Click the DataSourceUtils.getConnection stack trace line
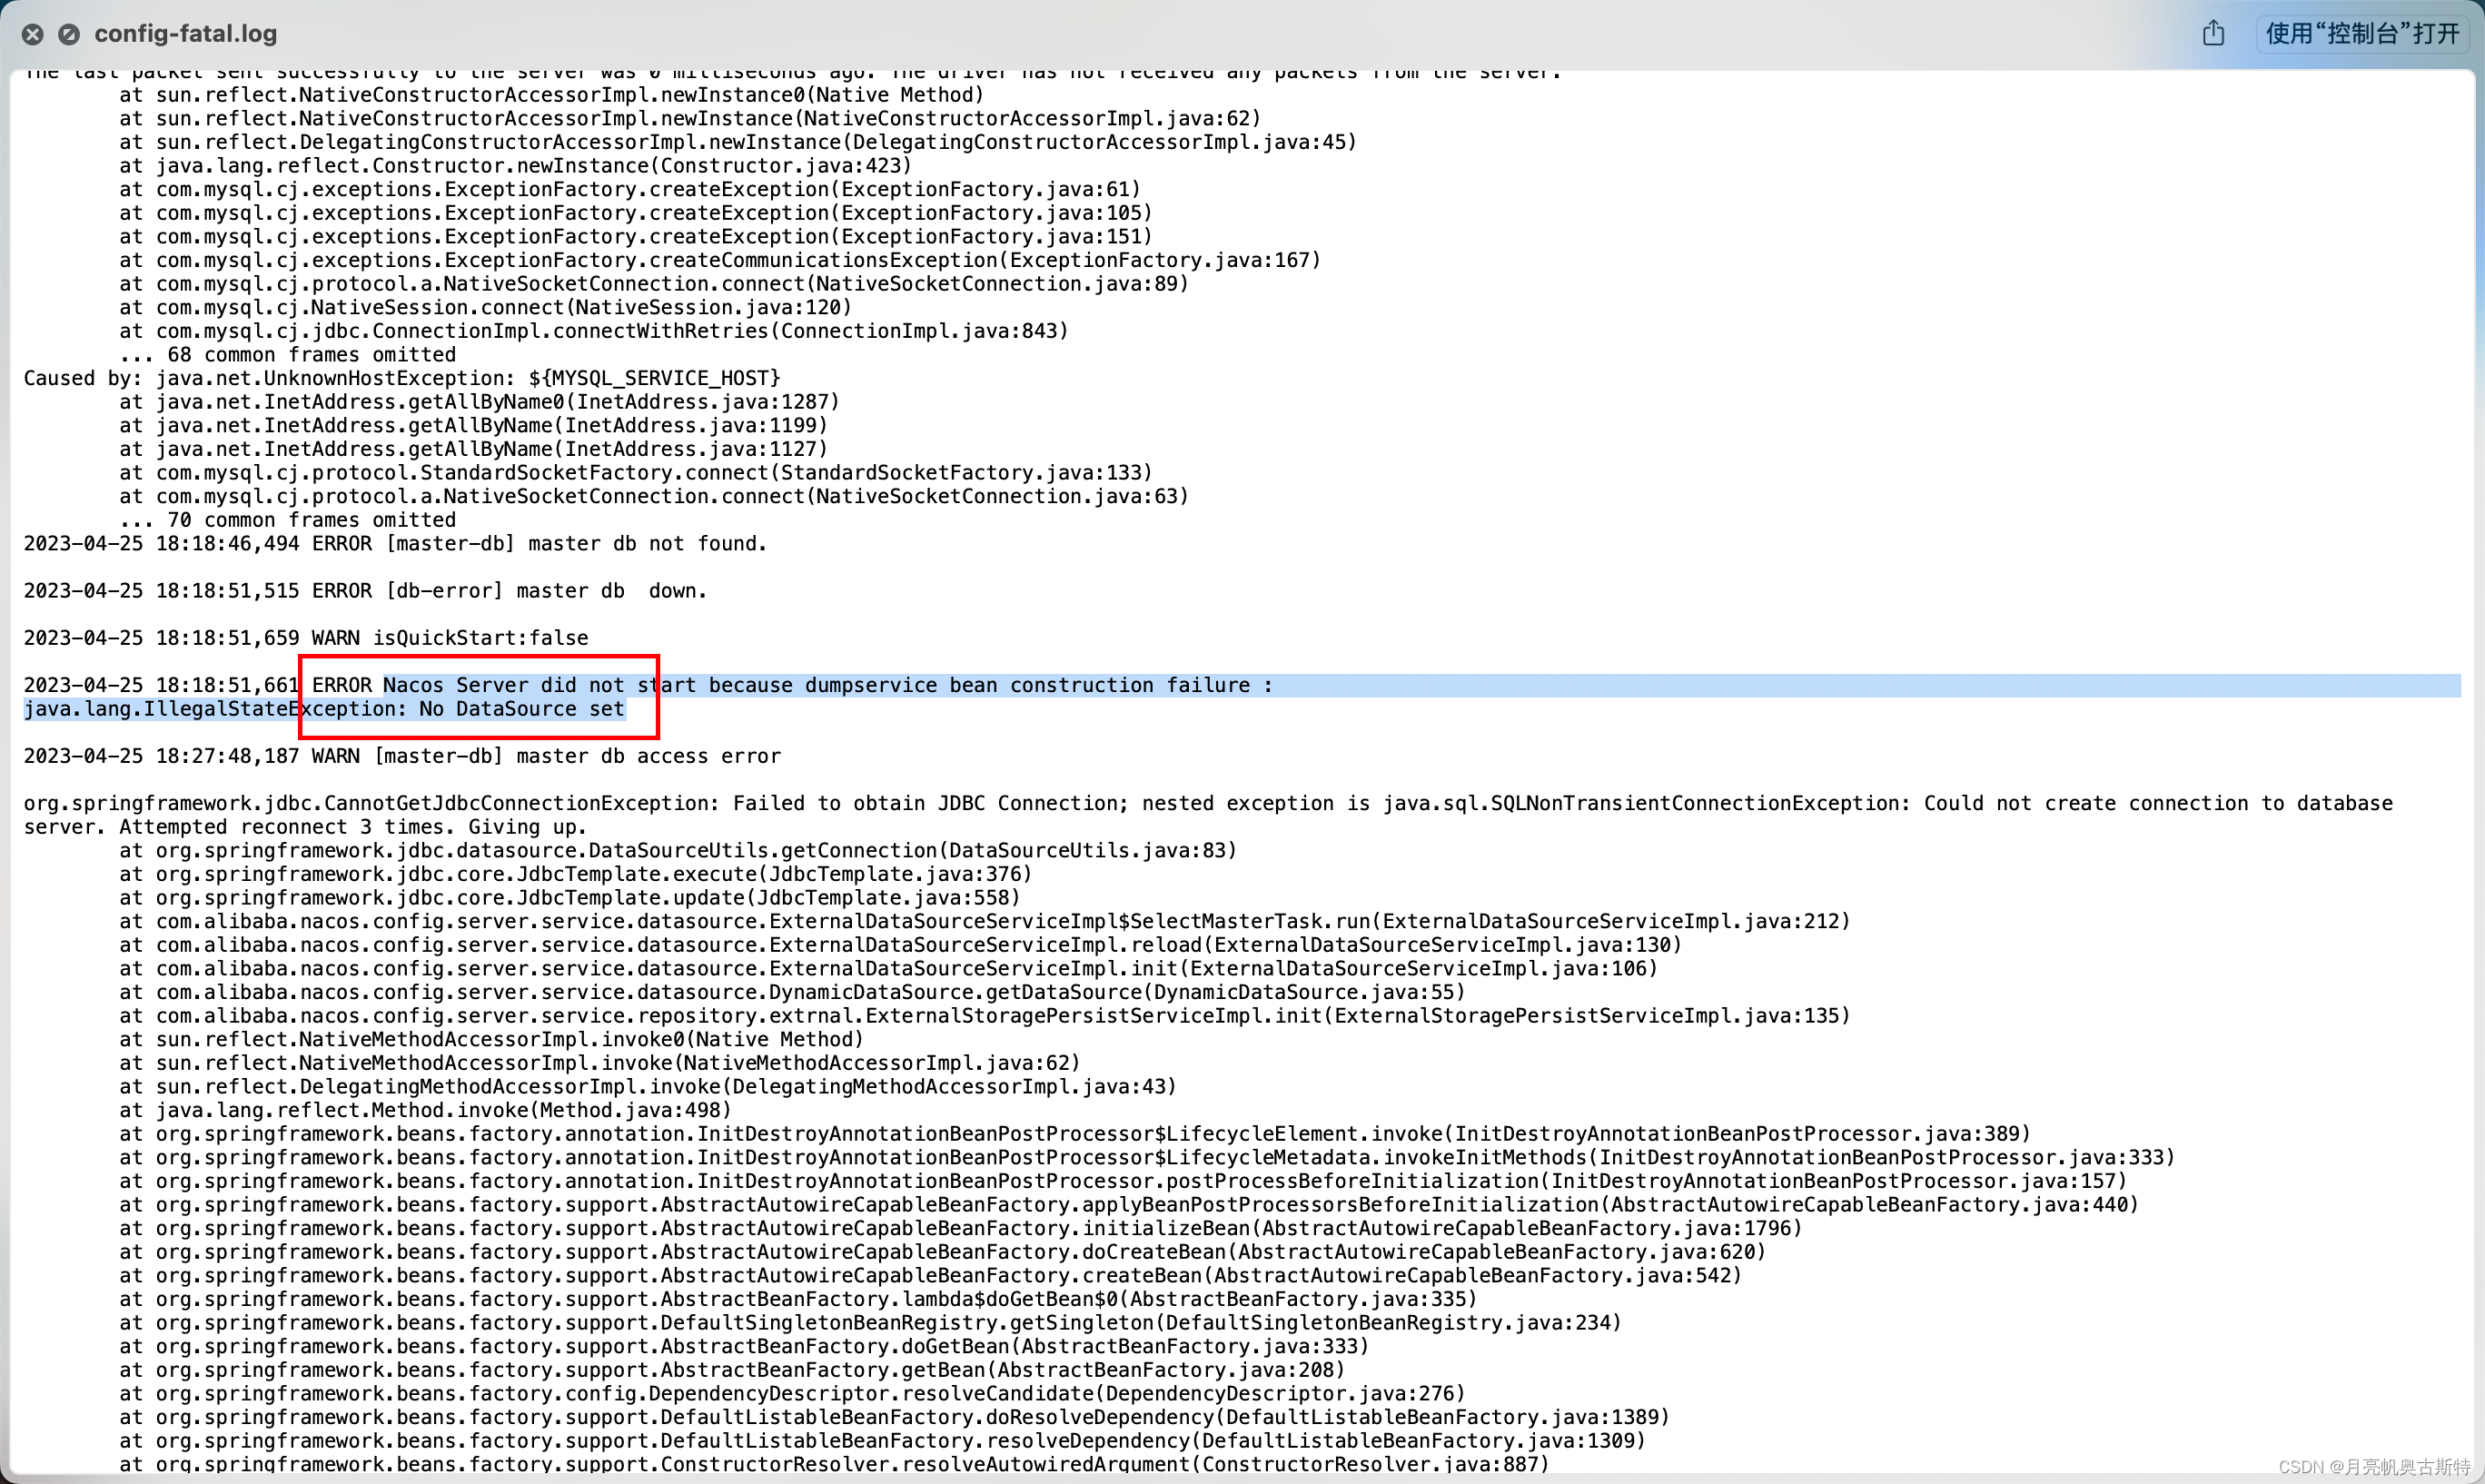 click(677, 850)
